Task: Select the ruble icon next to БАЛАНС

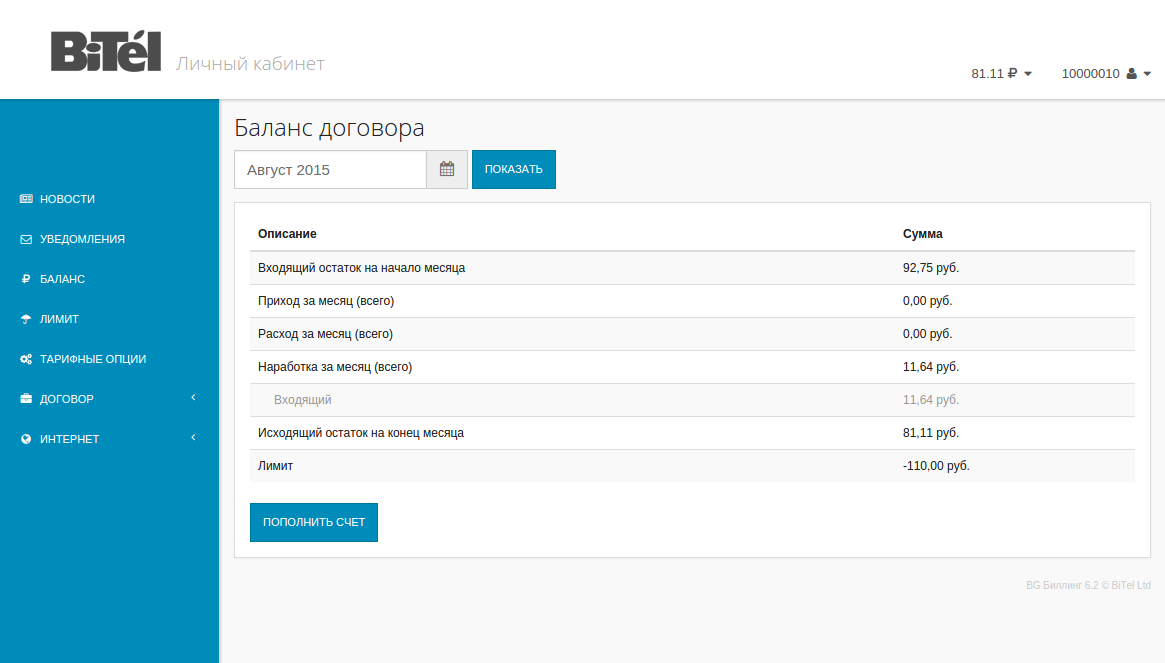Action: 24,279
